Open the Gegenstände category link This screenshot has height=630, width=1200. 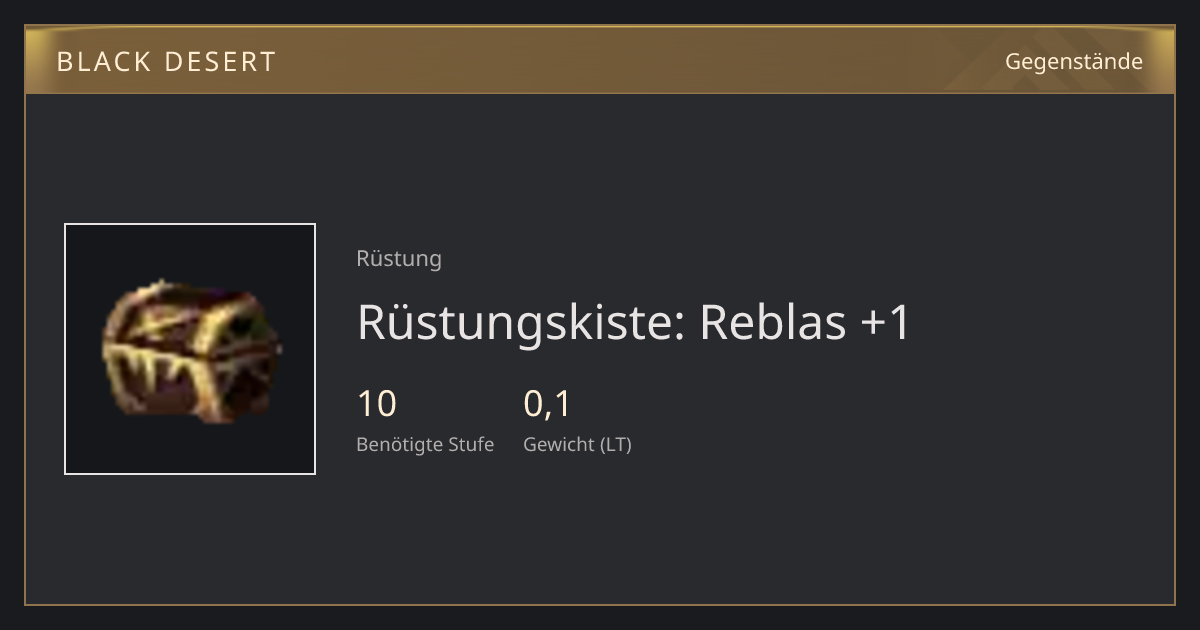[1073, 61]
